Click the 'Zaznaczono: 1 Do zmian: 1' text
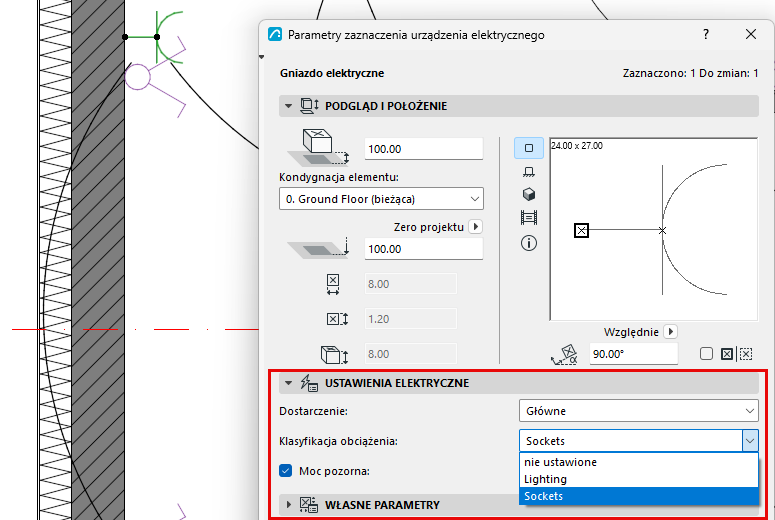The height and width of the screenshot is (520, 775). [x=690, y=73]
